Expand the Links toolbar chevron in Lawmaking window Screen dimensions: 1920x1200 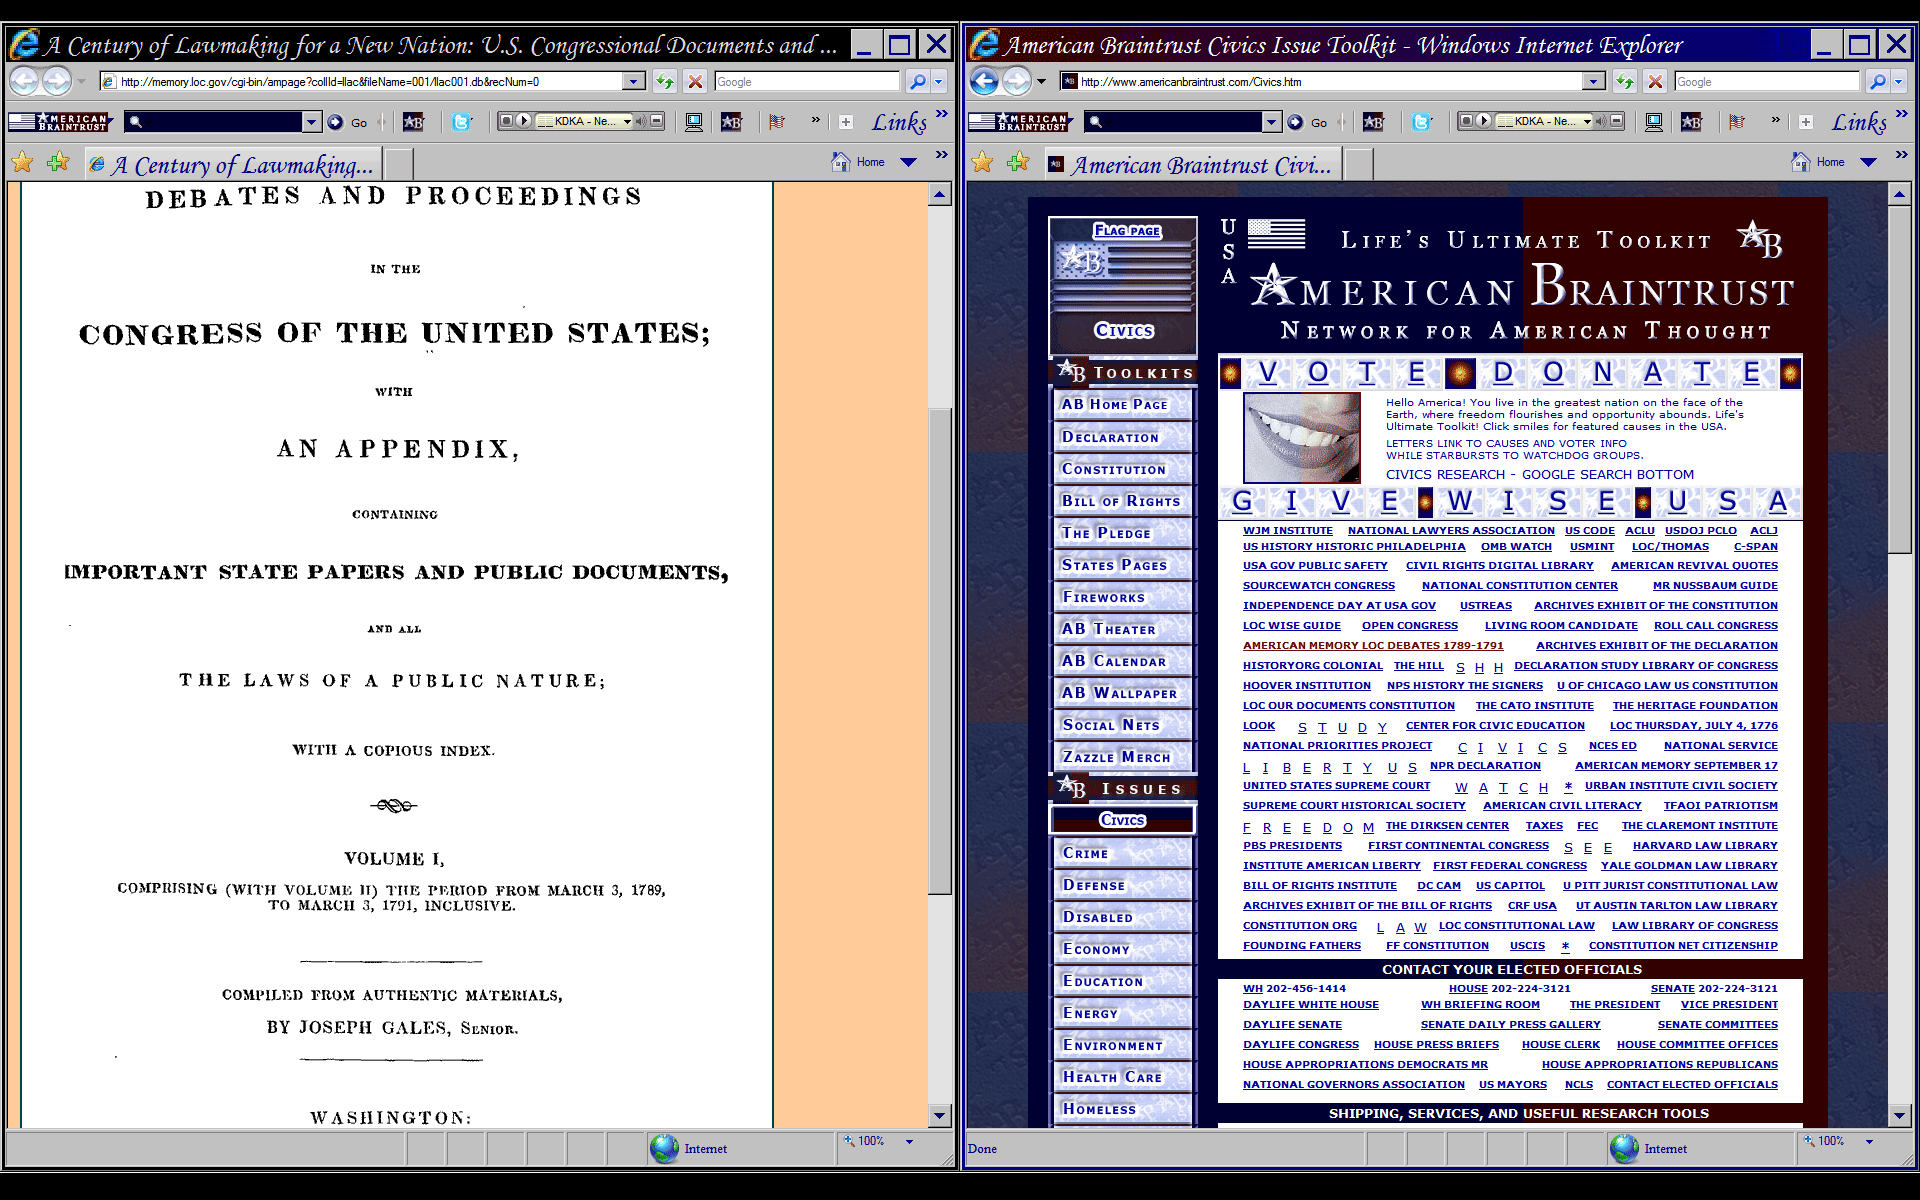click(x=941, y=113)
